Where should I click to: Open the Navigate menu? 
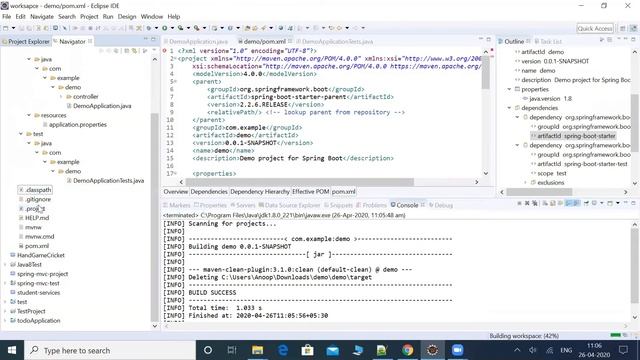(x=42, y=17)
